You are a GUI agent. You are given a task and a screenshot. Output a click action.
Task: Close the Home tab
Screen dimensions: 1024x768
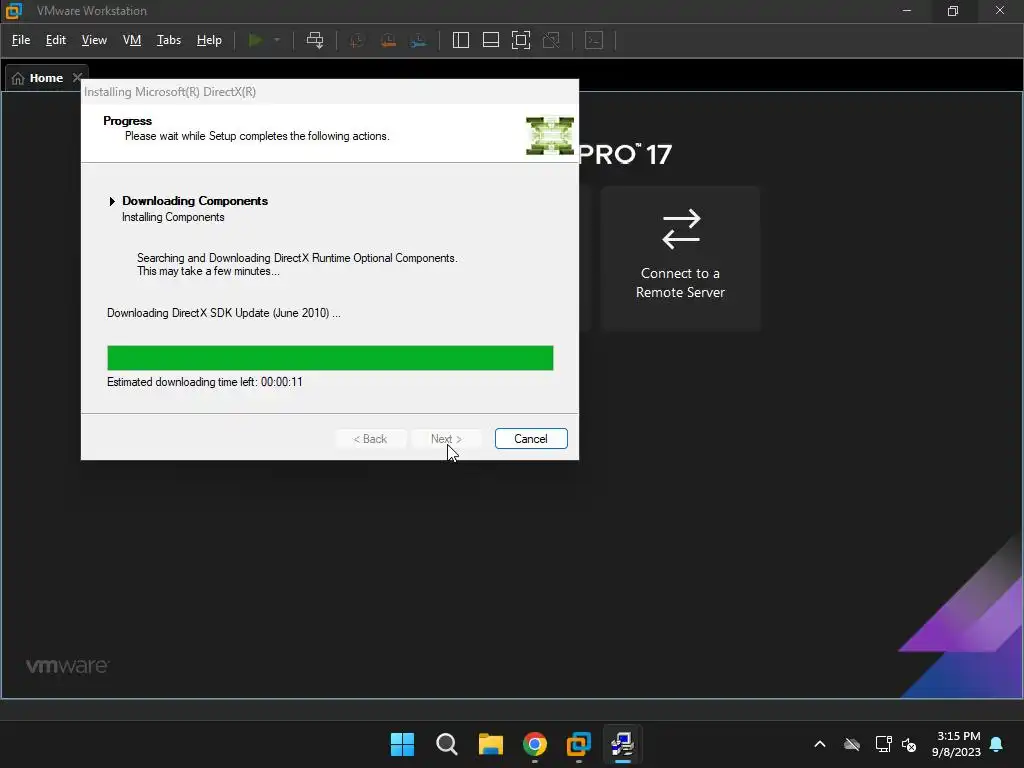pos(77,78)
